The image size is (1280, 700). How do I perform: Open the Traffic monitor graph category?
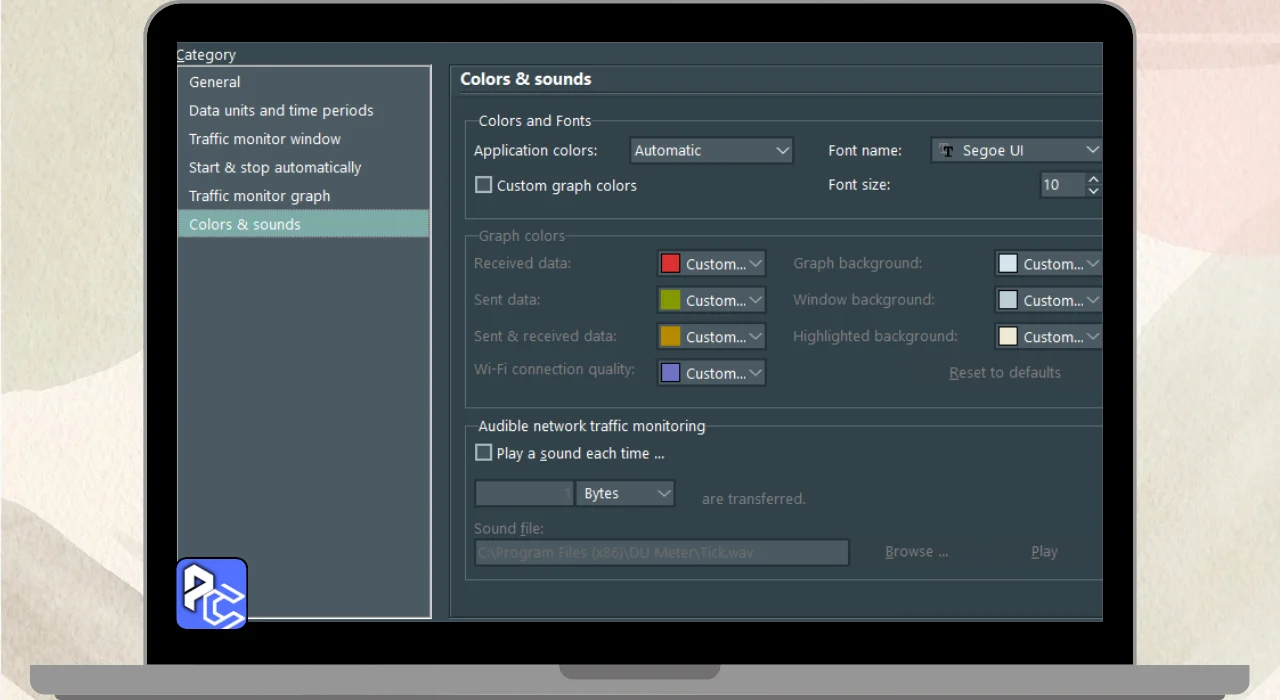tap(260, 196)
